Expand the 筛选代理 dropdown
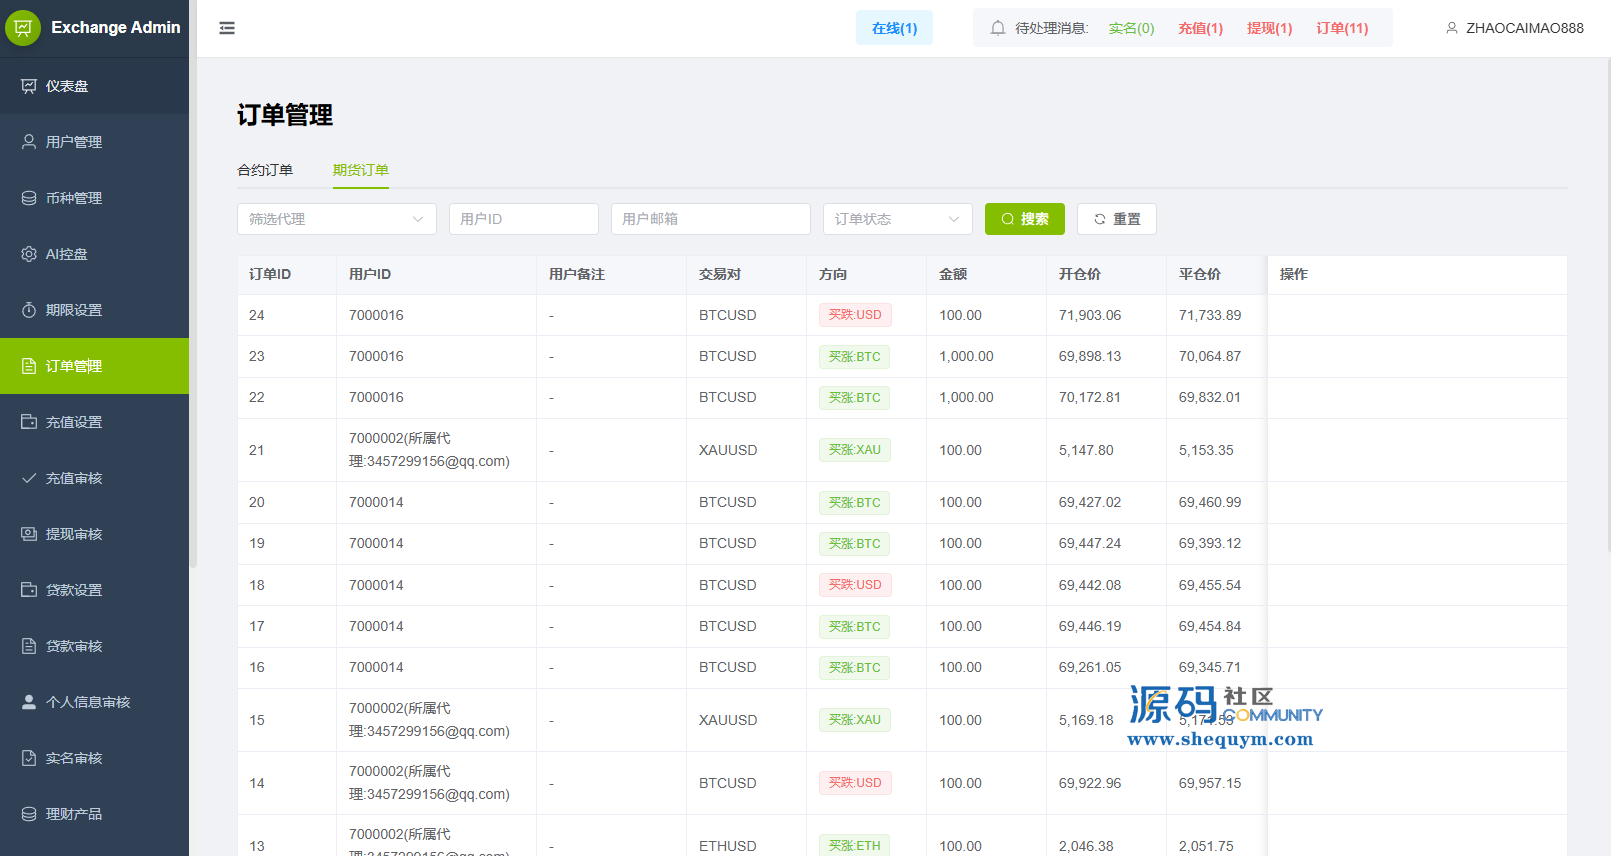1611x856 pixels. [336, 219]
